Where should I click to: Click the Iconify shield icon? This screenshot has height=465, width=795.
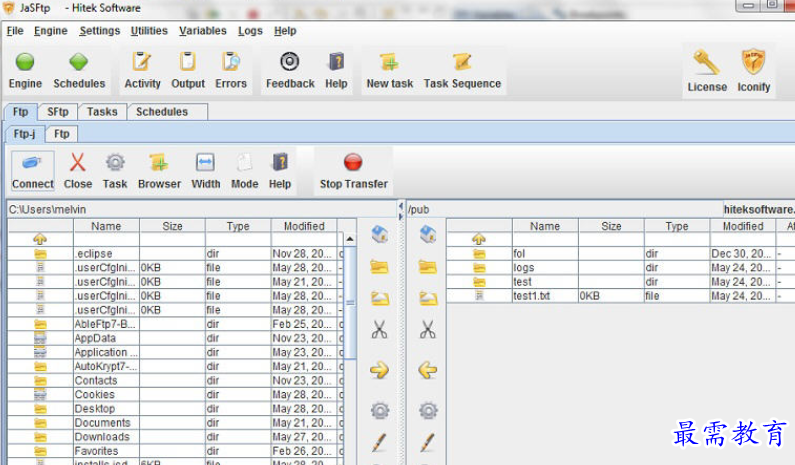point(753,62)
